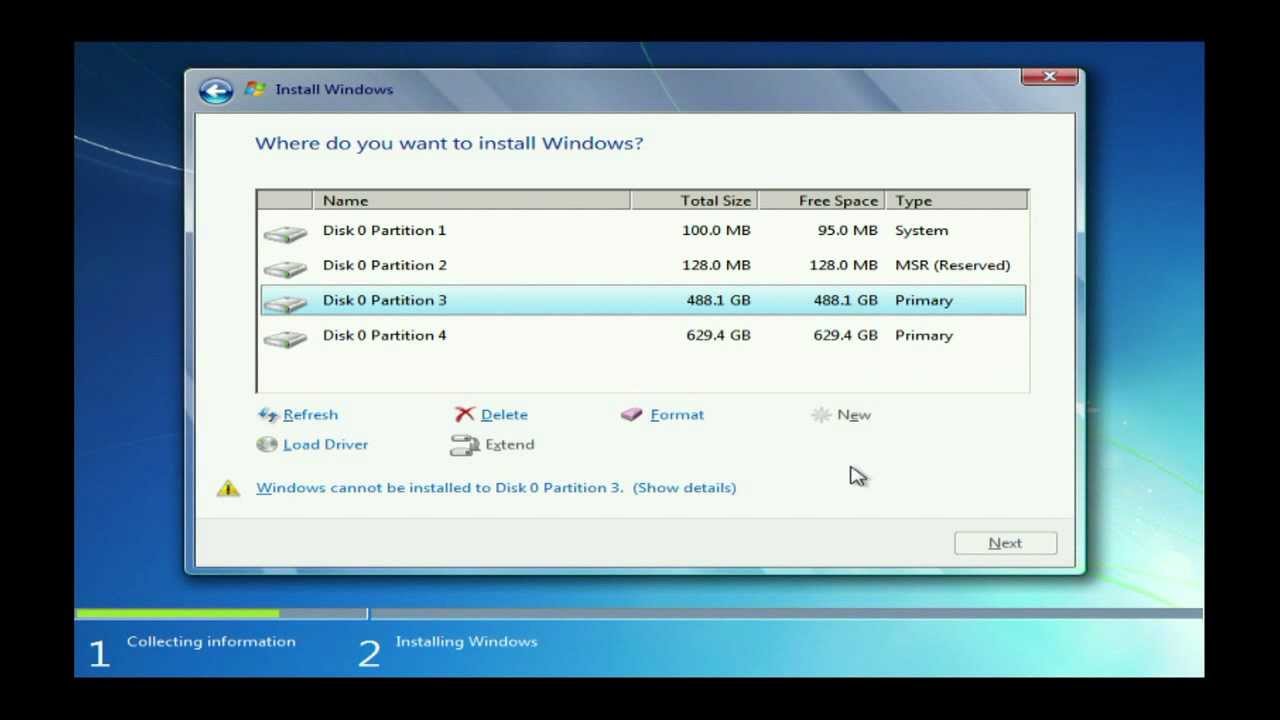Image resolution: width=1280 pixels, height=720 pixels.
Task: Click the Extend link
Action: (x=510, y=444)
